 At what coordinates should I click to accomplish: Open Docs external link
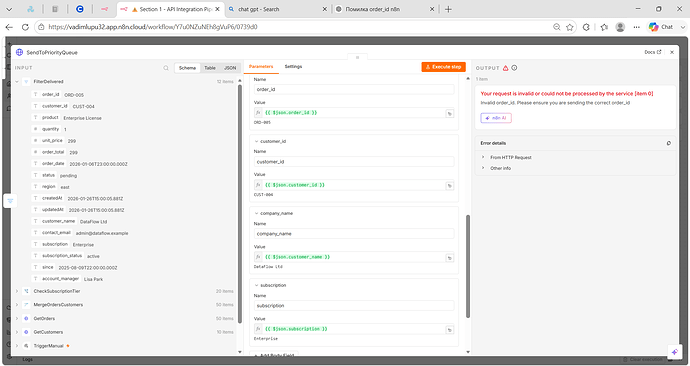pos(653,52)
